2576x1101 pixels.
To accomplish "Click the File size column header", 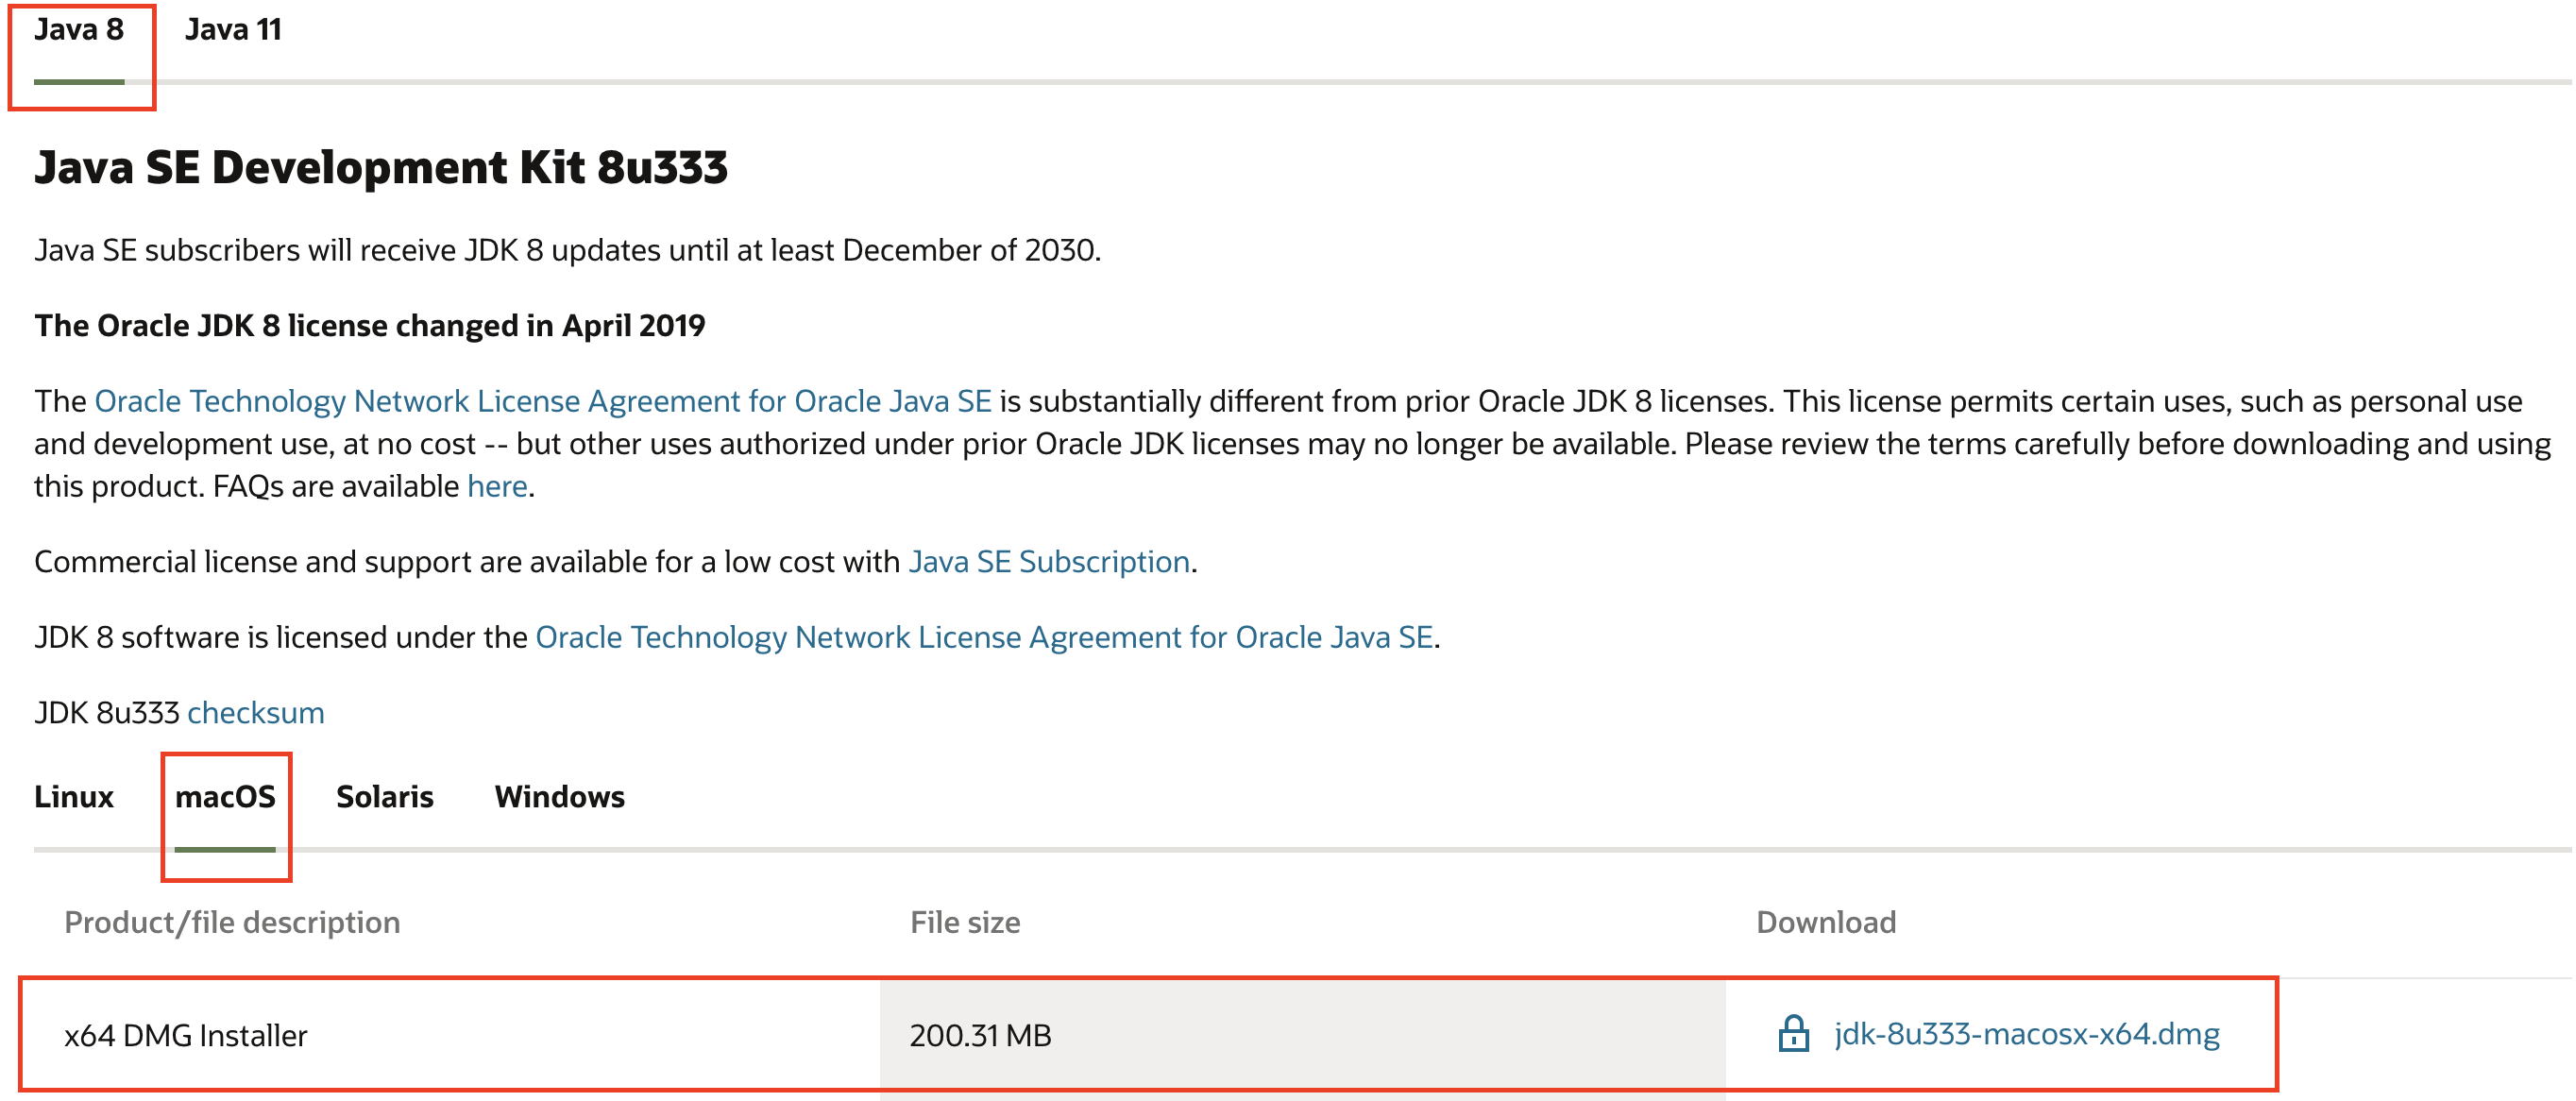I will pyautogui.click(x=965, y=922).
